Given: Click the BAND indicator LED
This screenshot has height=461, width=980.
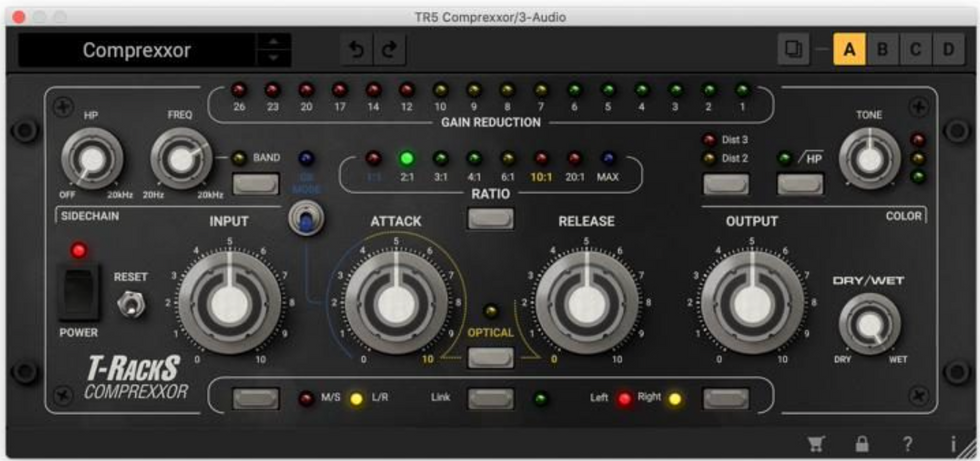Looking at the screenshot, I should point(238,159).
